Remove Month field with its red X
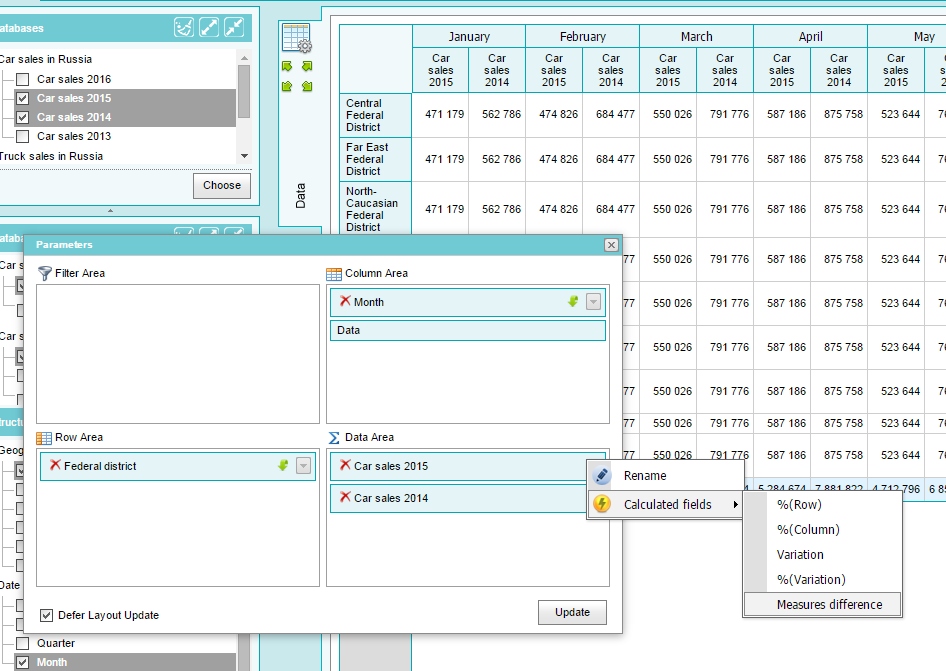The width and height of the screenshot is (946, 671). 345,301
